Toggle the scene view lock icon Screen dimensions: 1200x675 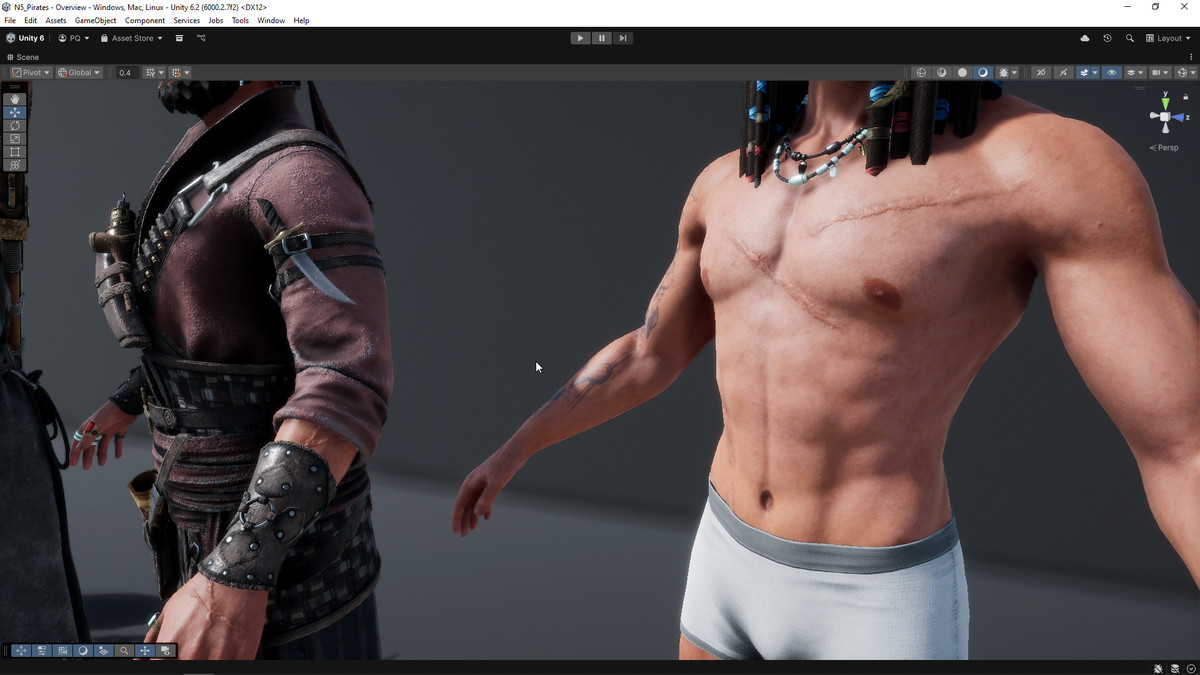tap(1186, 97)
